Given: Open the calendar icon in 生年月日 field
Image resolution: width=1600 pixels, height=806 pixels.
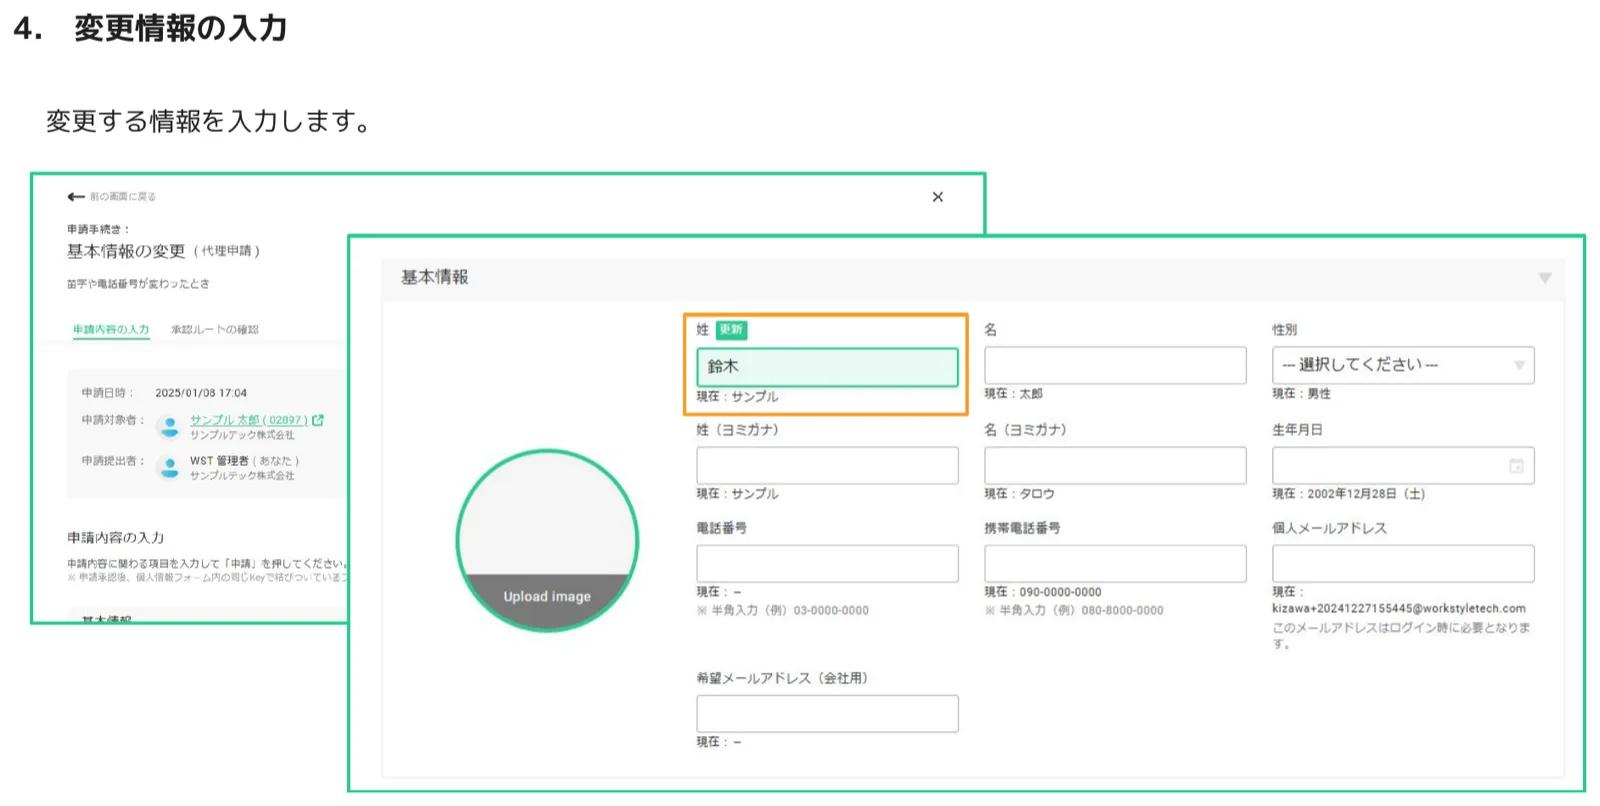Looking at the screenshot, I should click(x=1516, y=465).
